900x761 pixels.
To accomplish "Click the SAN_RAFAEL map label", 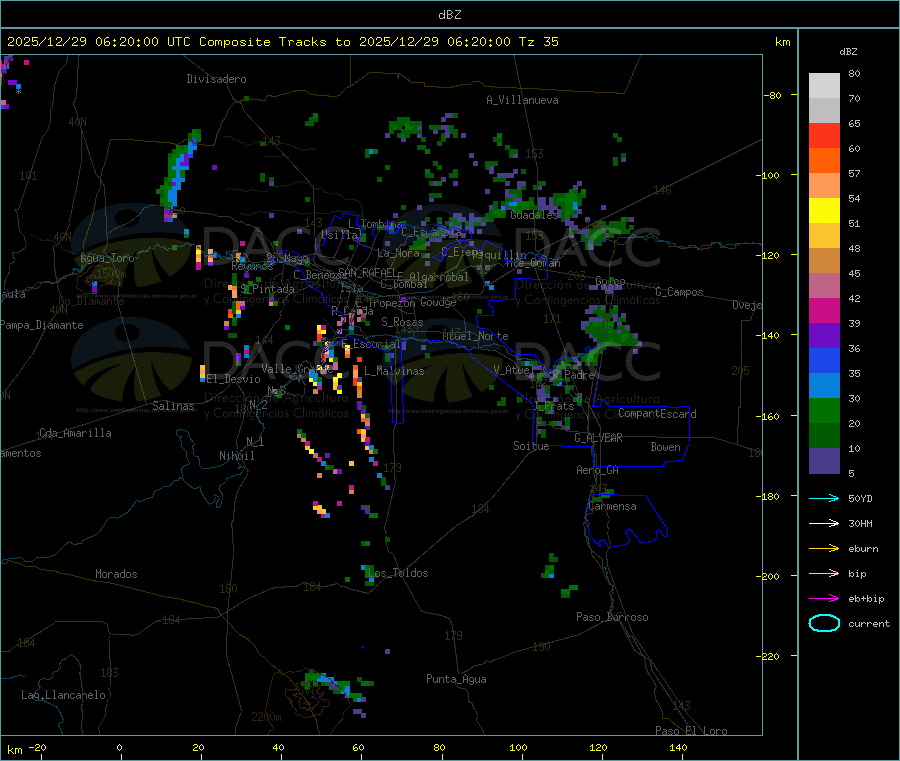I will pyautogui.click(x=367, y=272).
